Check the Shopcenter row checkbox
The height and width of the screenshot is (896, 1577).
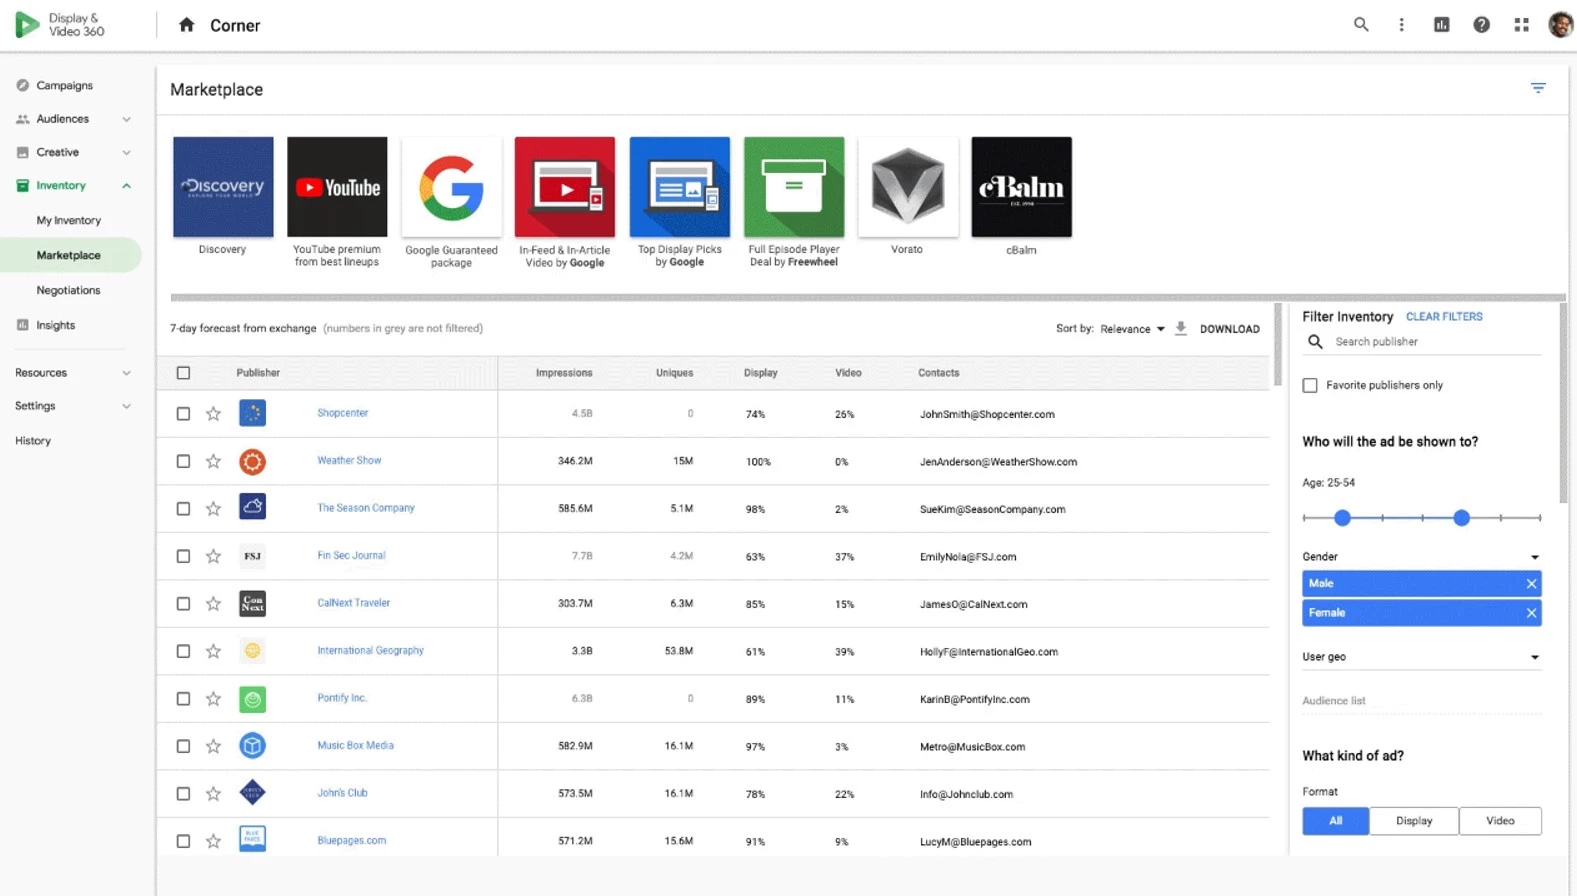point(183,413)
